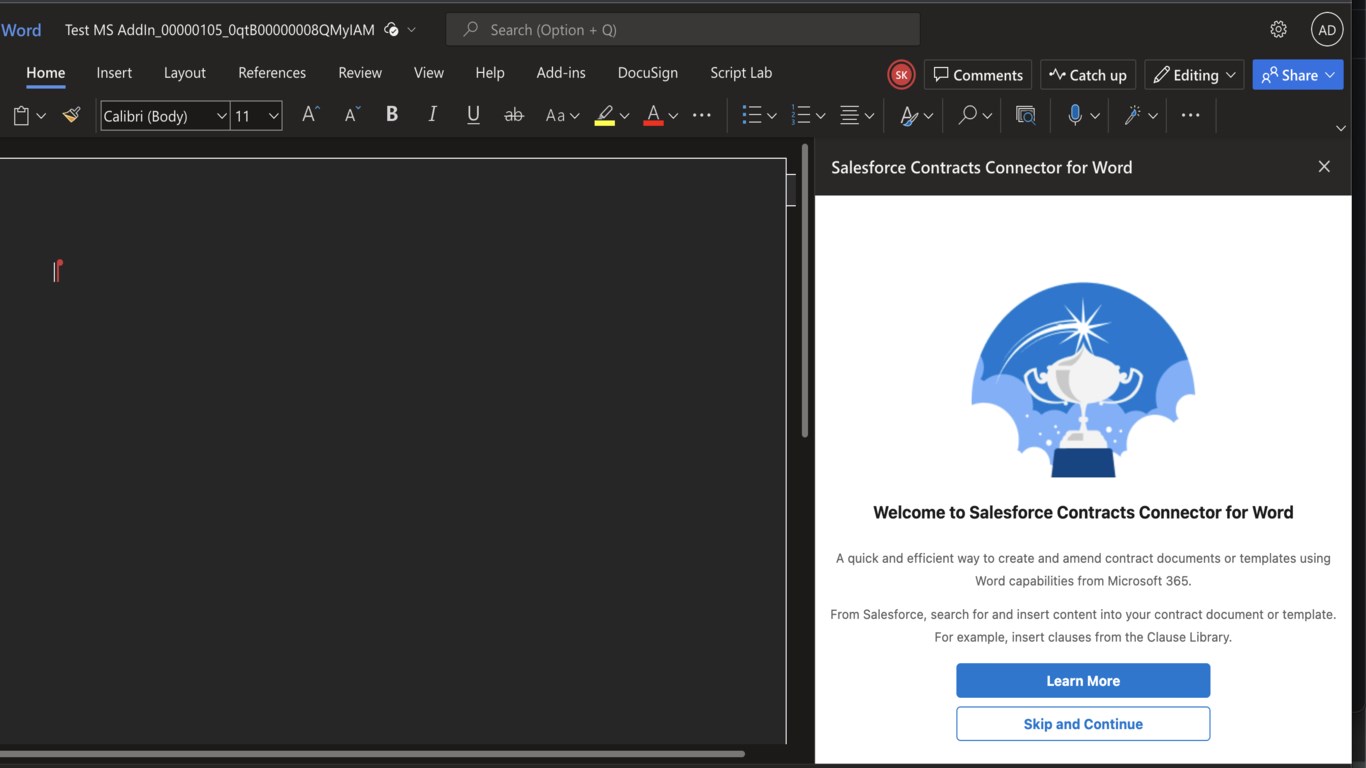Screen dimensions: 1366x768
Task: Click the SK collaborator avatar
Action: coord(901,75)
